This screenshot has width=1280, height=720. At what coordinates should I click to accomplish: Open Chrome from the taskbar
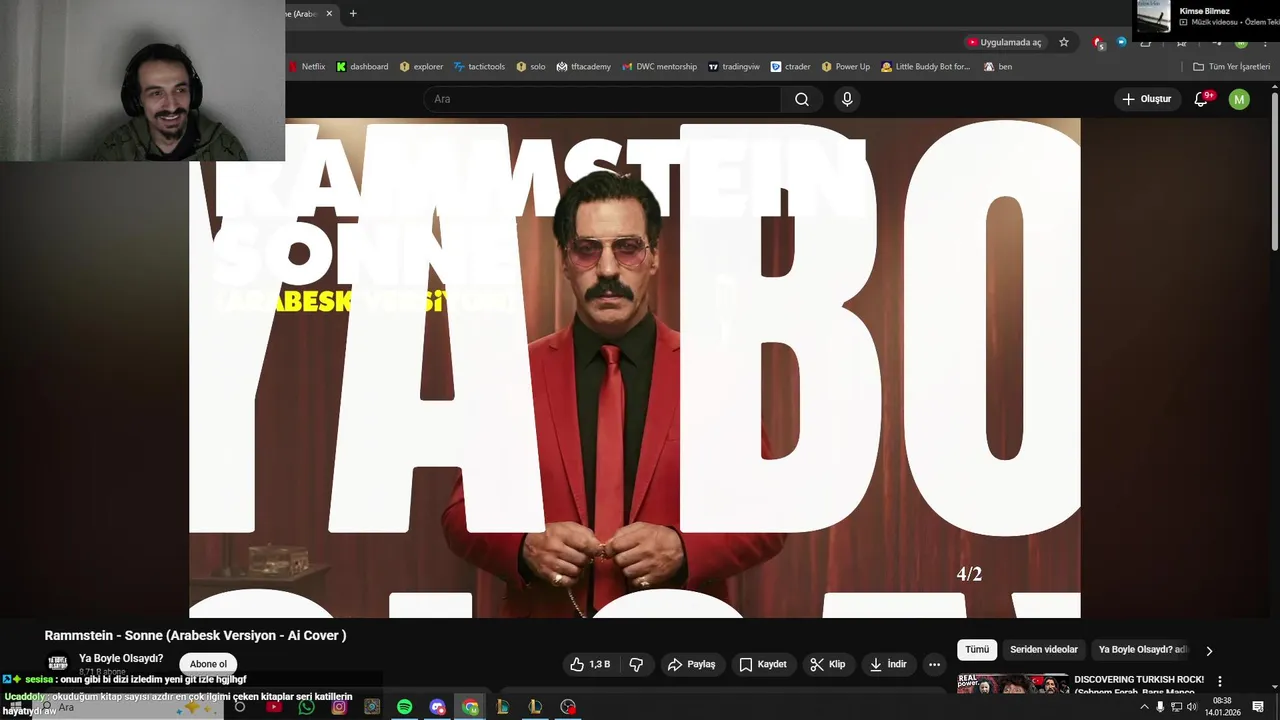(x=470, y=707)
